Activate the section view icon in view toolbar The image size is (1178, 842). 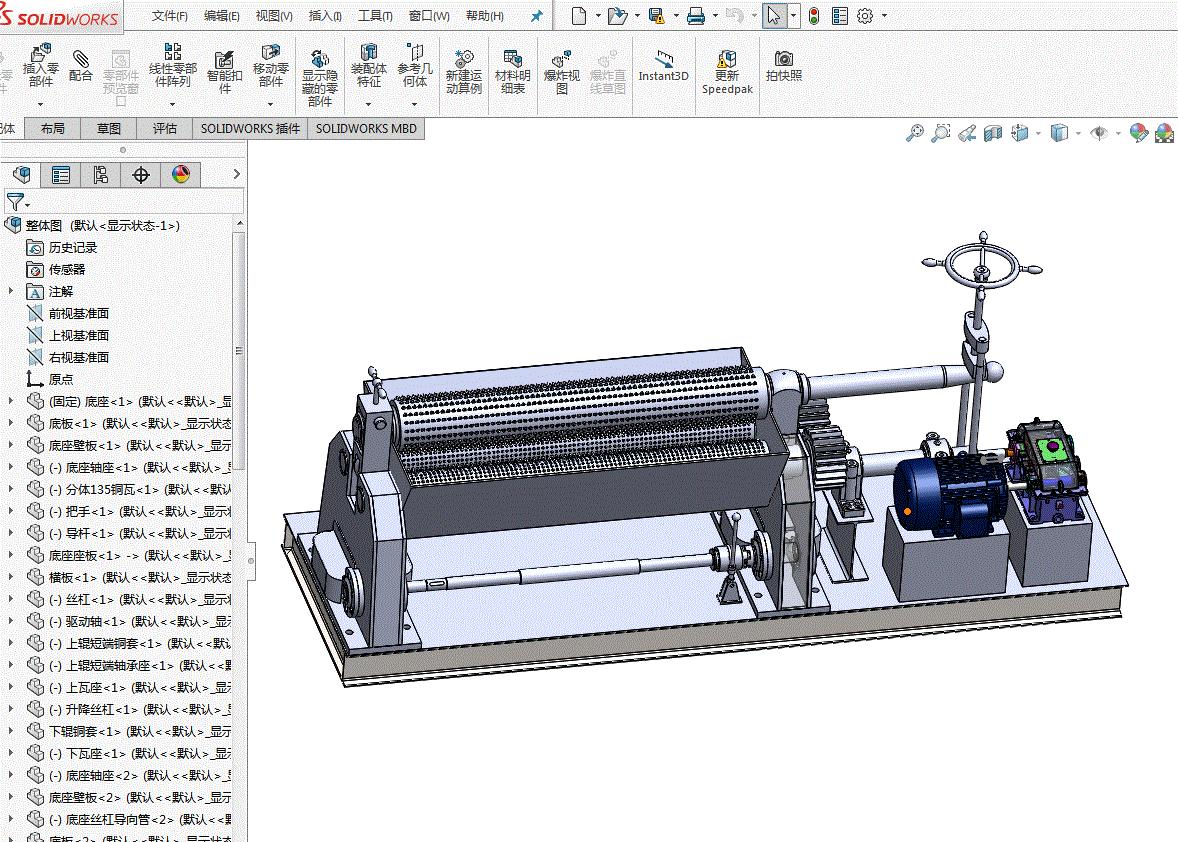pos(993,133)
